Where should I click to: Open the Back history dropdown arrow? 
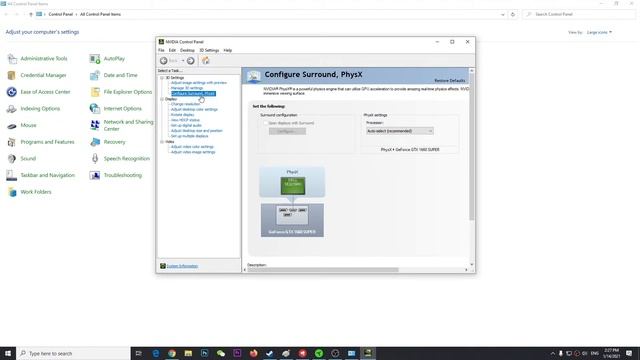[183, 61]
